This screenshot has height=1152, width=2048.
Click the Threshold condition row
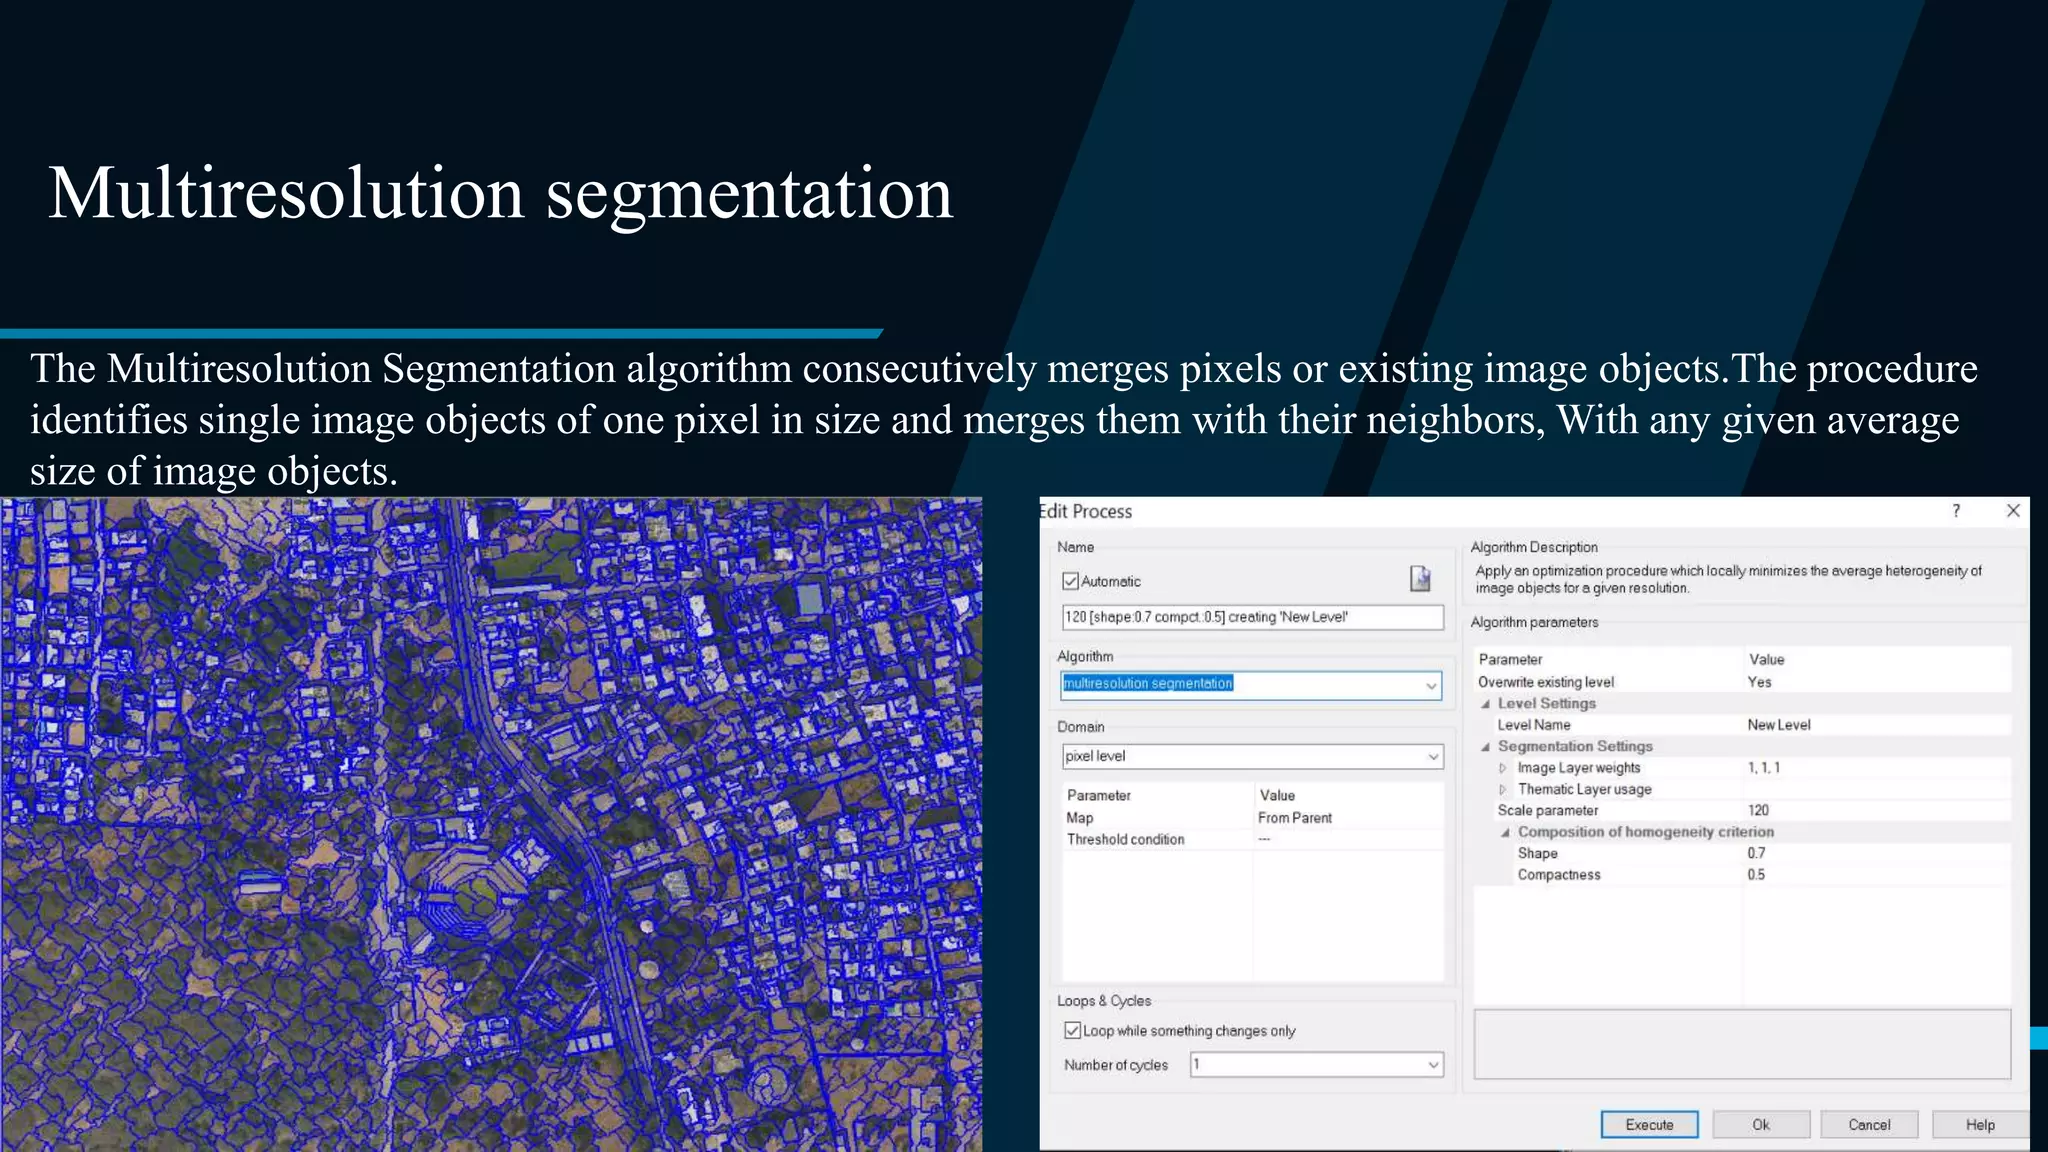point(1252,840)
